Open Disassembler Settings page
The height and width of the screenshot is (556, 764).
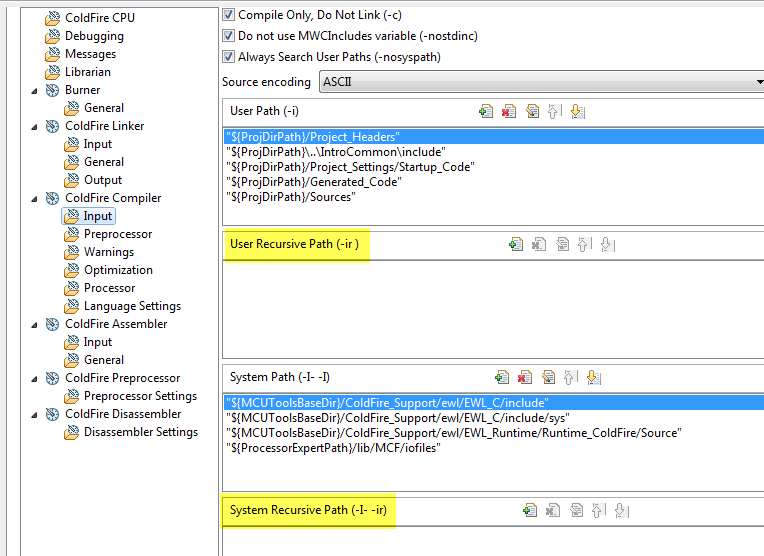pyautogui.click(x=141, y=432)
